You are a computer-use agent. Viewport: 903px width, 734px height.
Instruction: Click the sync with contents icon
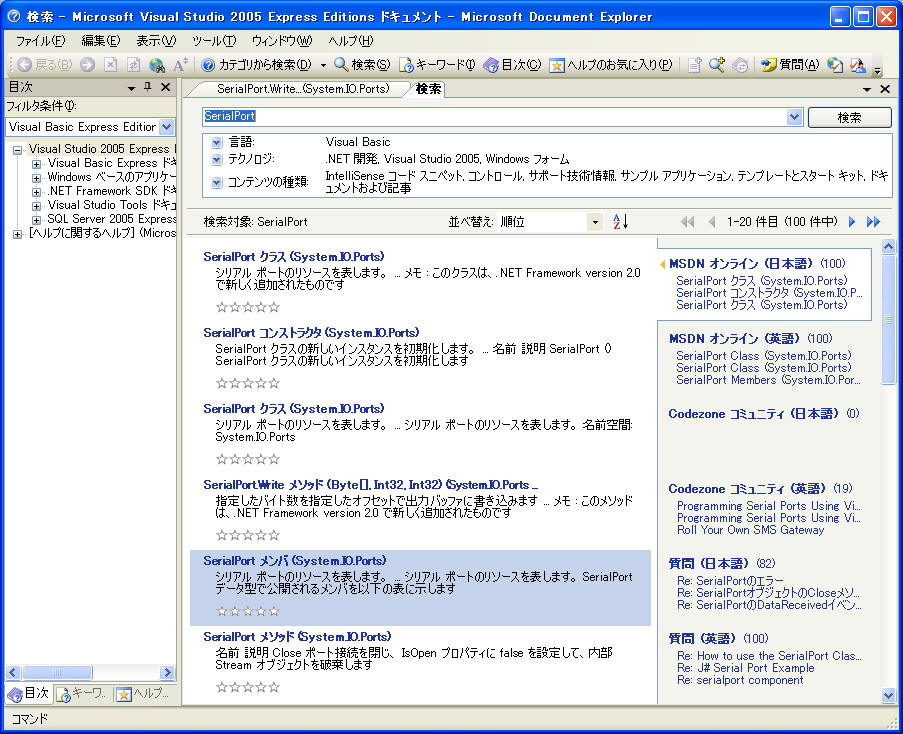pyautogui.click(x=740, y=64)
